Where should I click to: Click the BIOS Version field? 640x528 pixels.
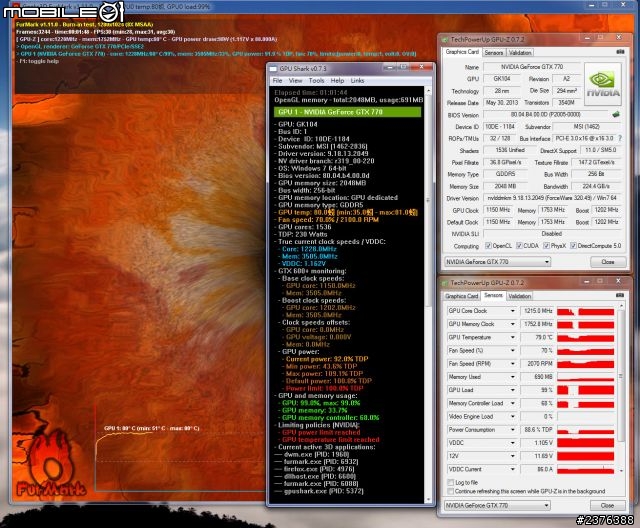[x=546, y=115]
